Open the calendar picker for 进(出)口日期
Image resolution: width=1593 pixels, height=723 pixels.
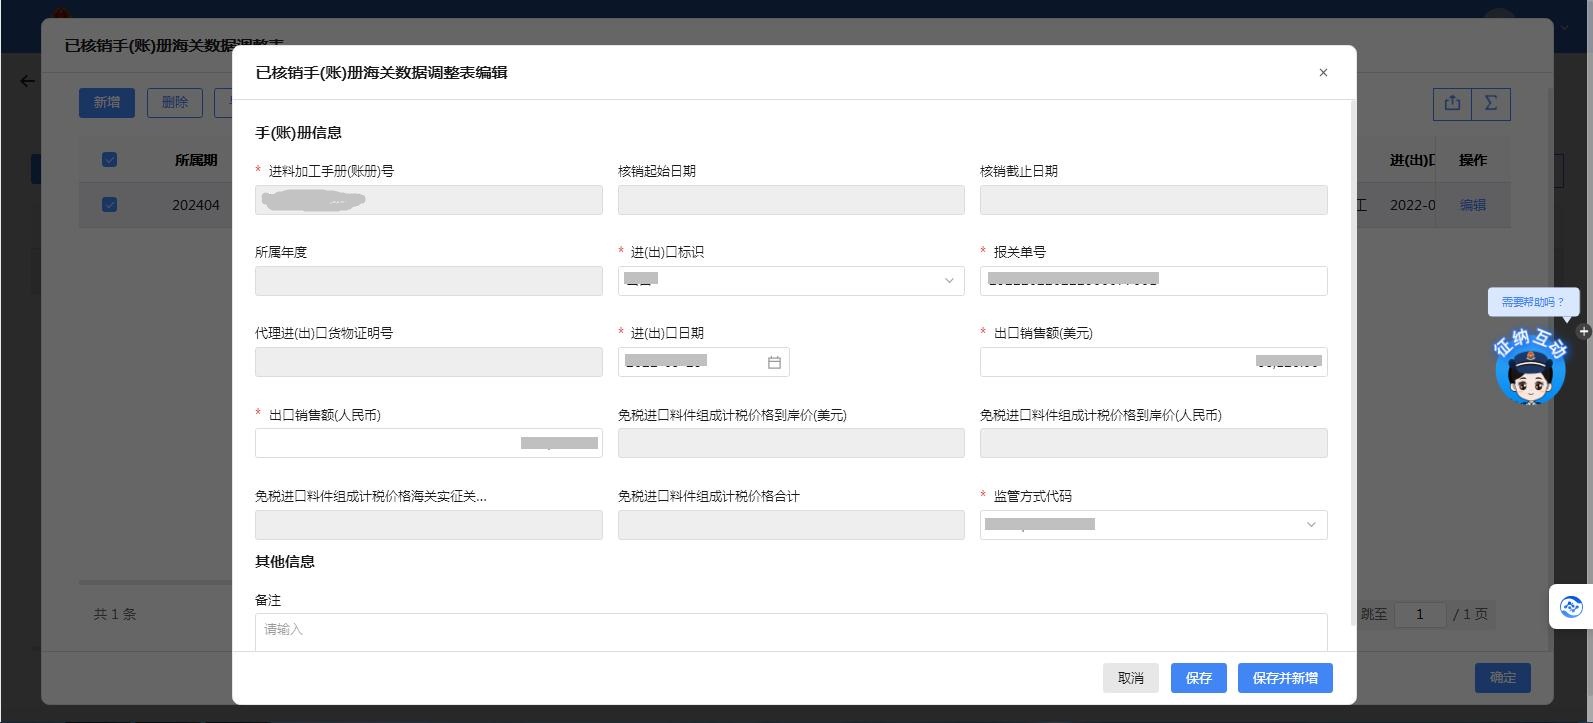[x=774, y=362]
